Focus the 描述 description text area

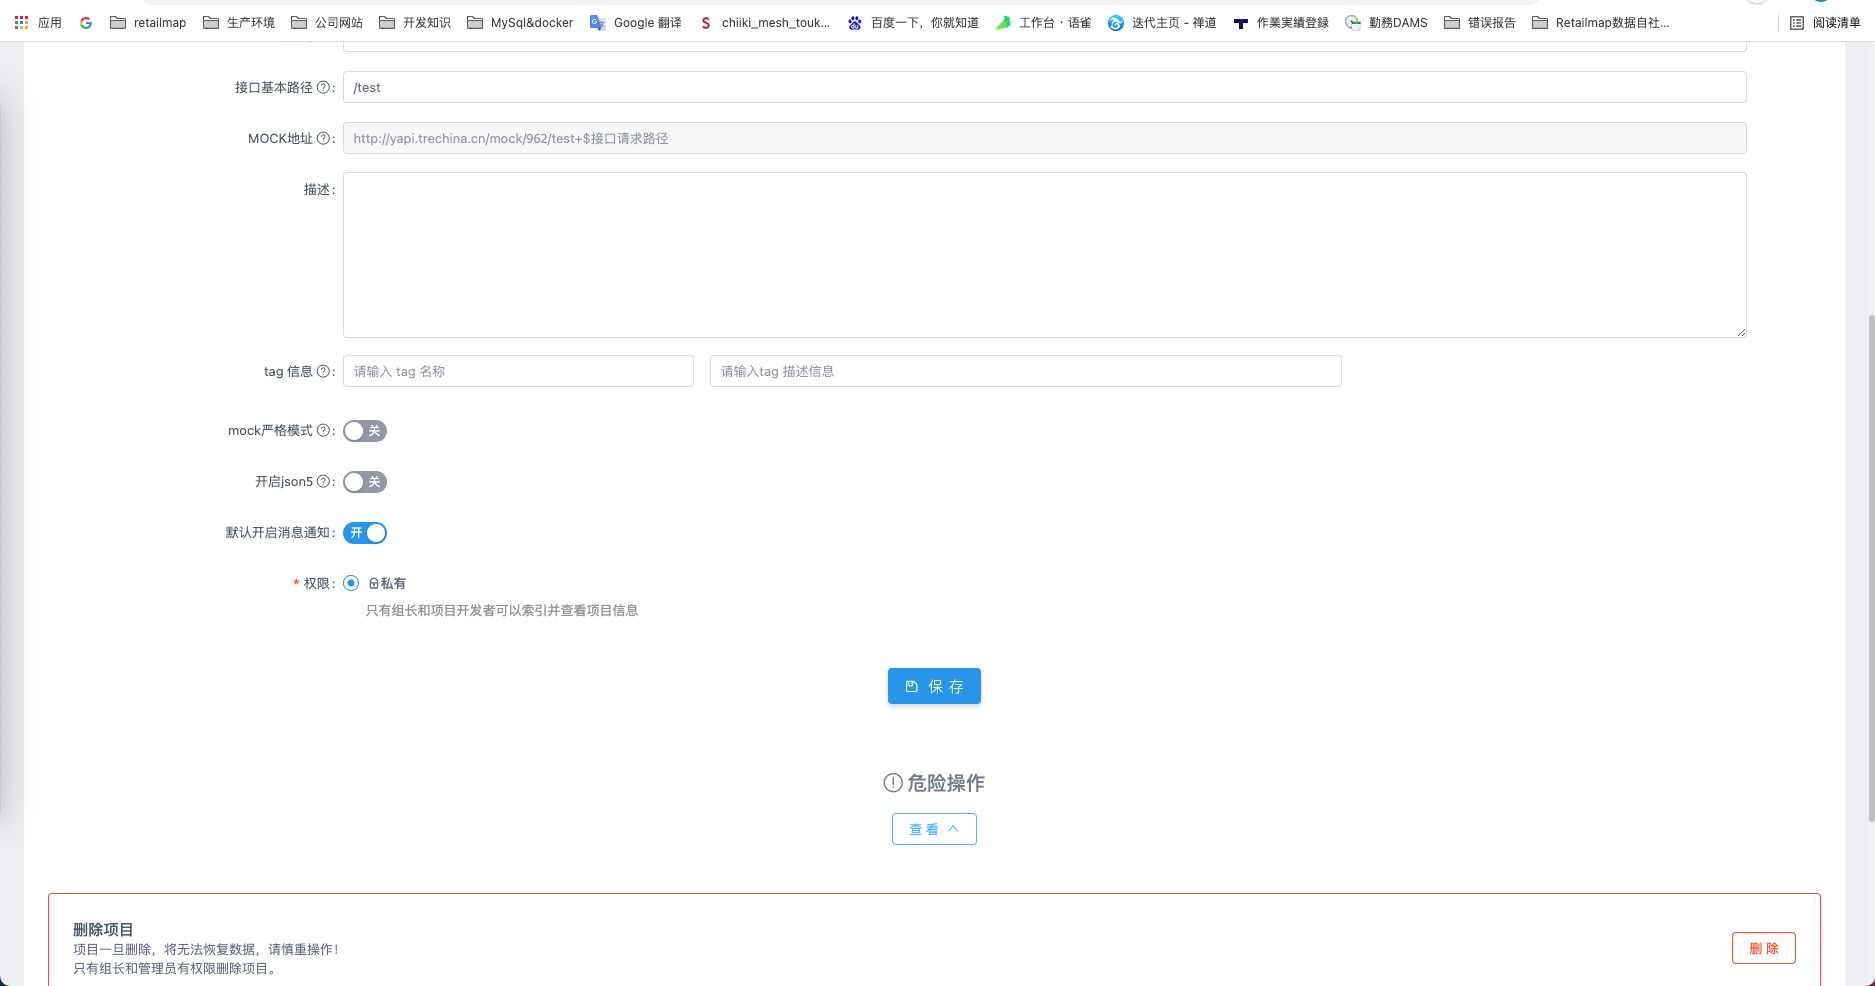pyautogui.click(x=1044, y=255)
